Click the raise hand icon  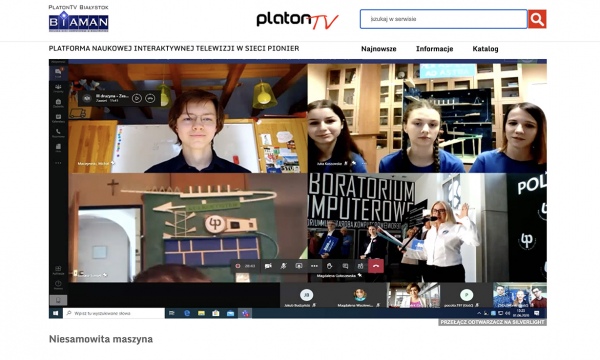click(x=329, y=266)
